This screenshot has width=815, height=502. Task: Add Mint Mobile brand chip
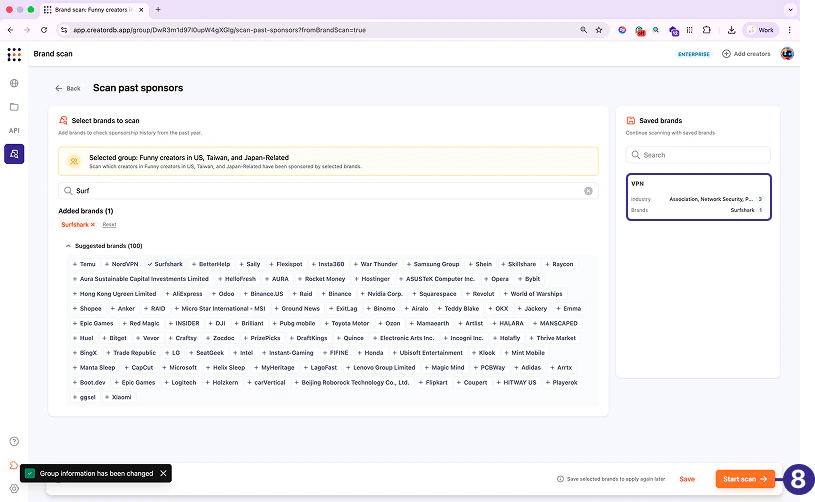click(524, 353)
